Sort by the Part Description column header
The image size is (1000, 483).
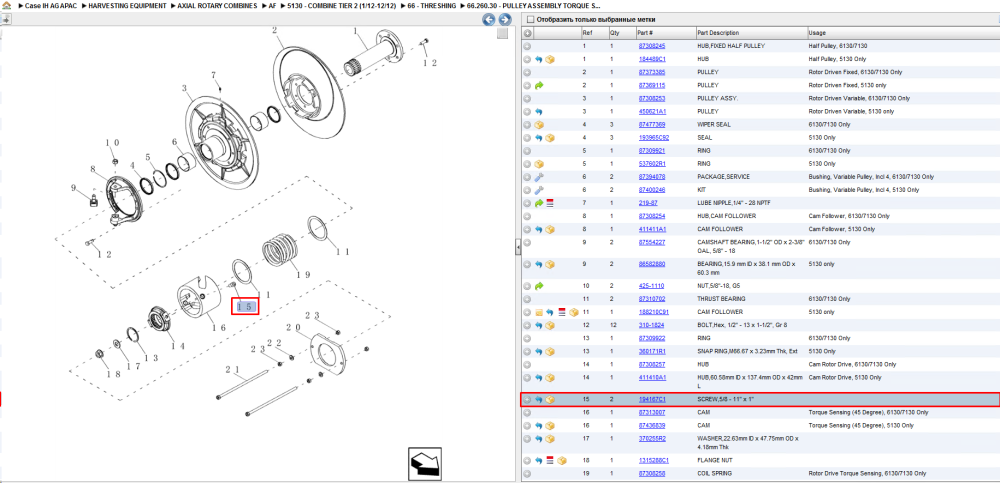coord(750,33)
